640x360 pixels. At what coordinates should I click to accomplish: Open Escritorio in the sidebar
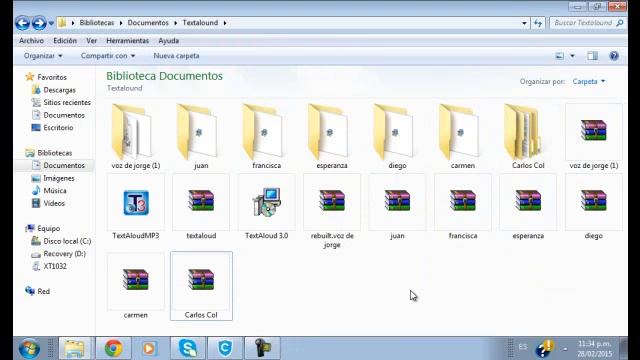[58, 128]
